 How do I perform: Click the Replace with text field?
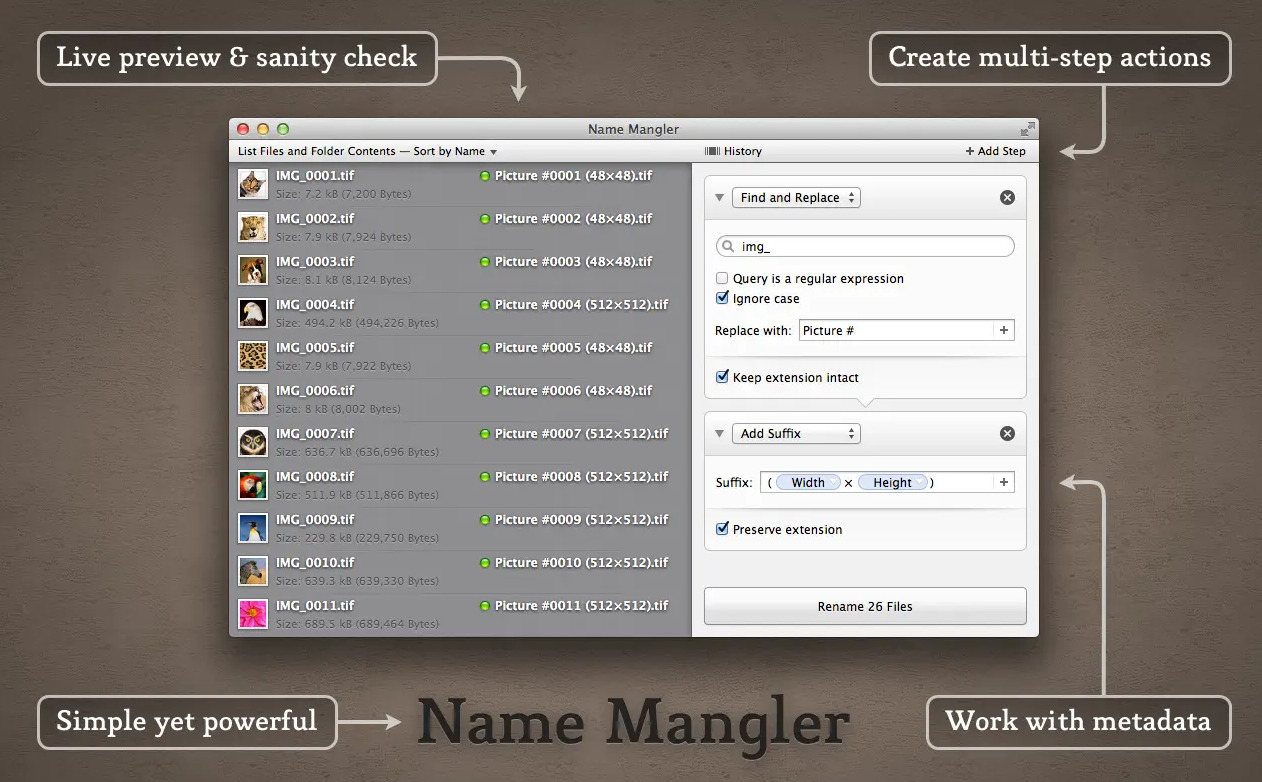point(897,330)
